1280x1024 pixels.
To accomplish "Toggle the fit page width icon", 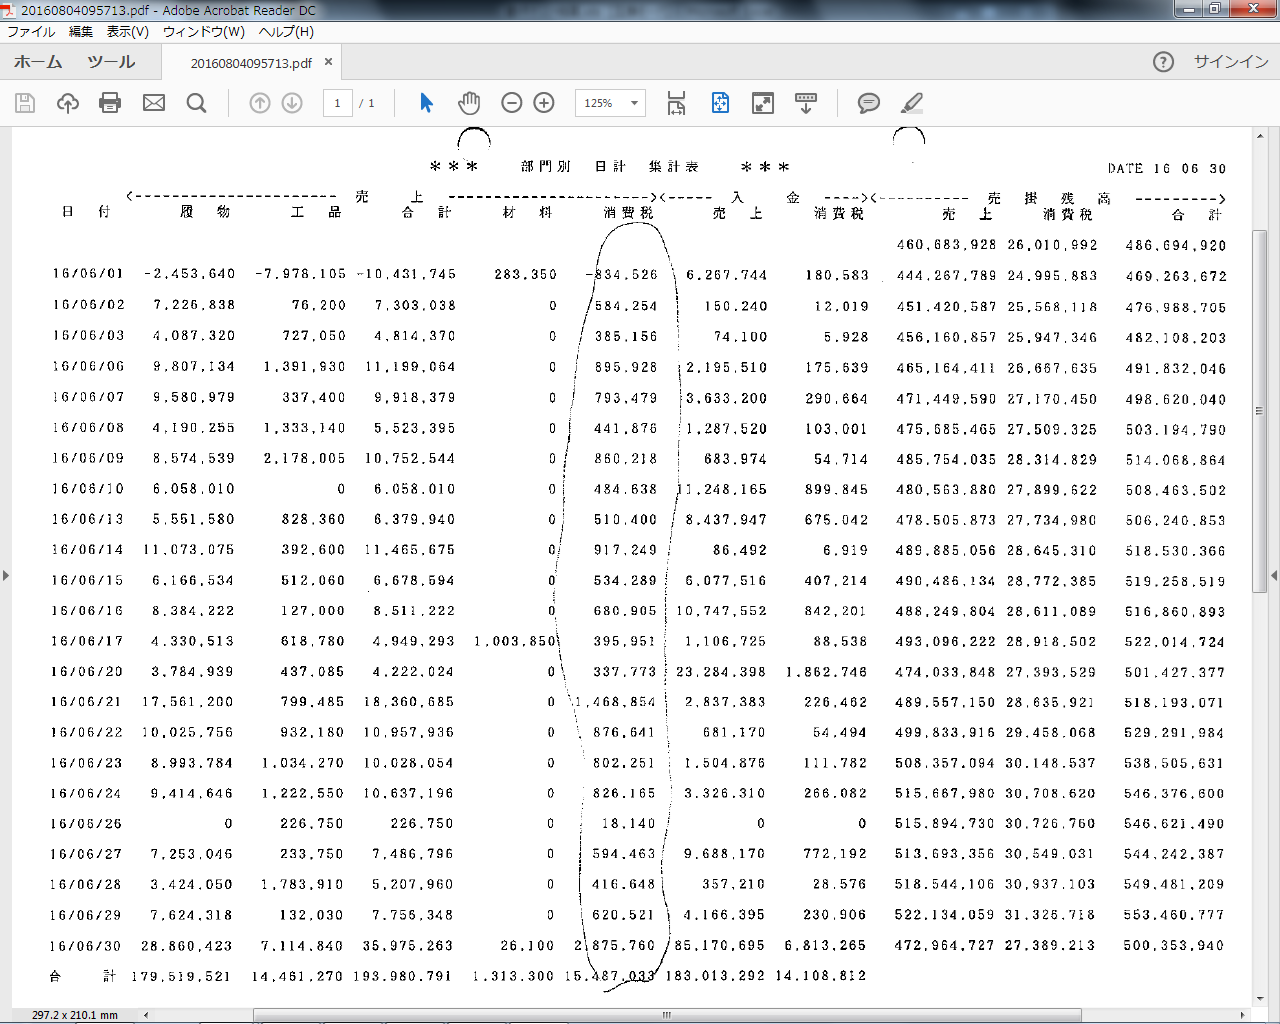I will pyautogui.click(x=677, y=103).
